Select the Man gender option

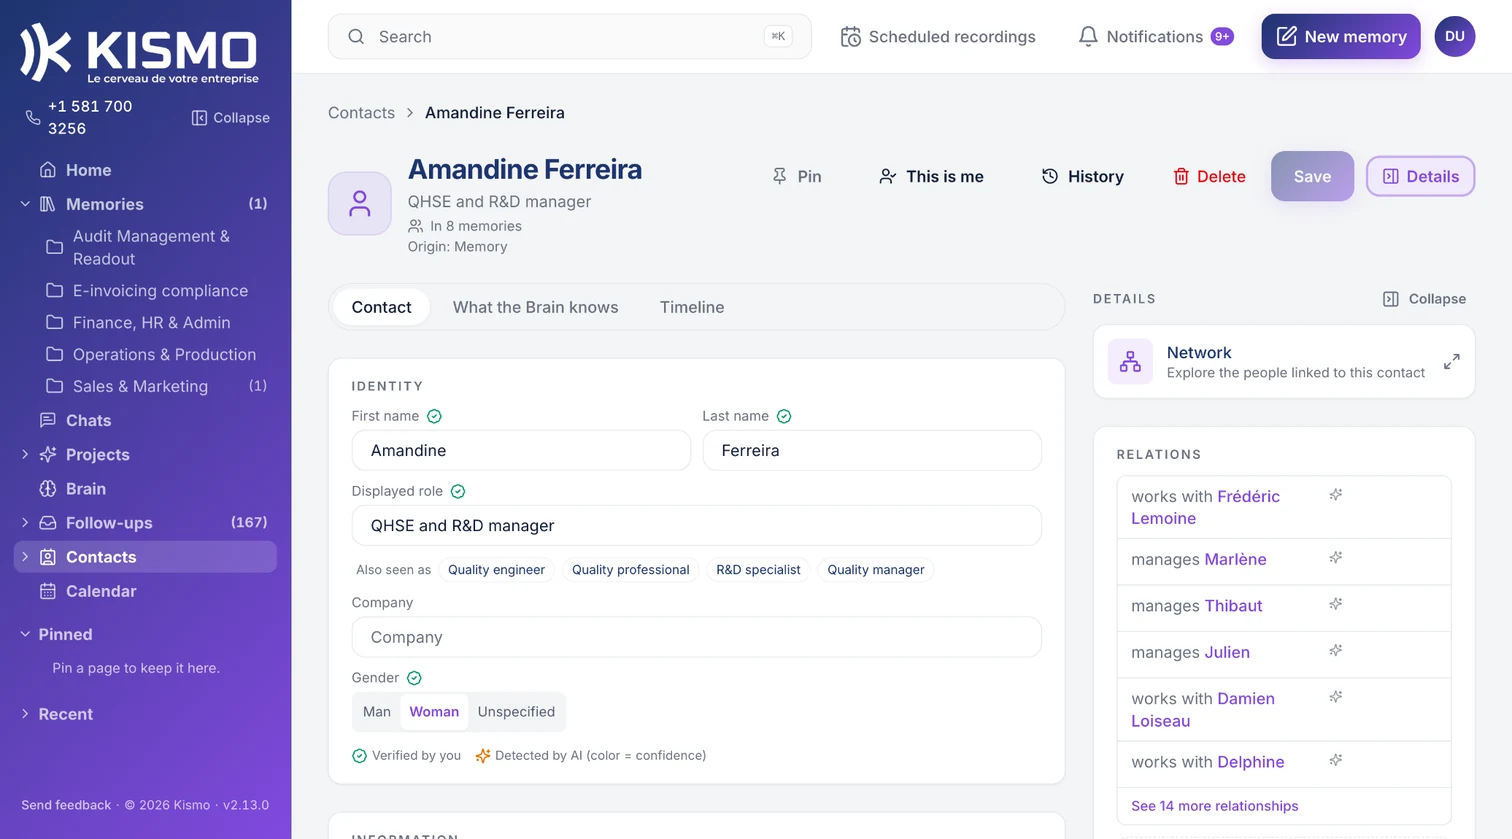(x=377, y=712)
